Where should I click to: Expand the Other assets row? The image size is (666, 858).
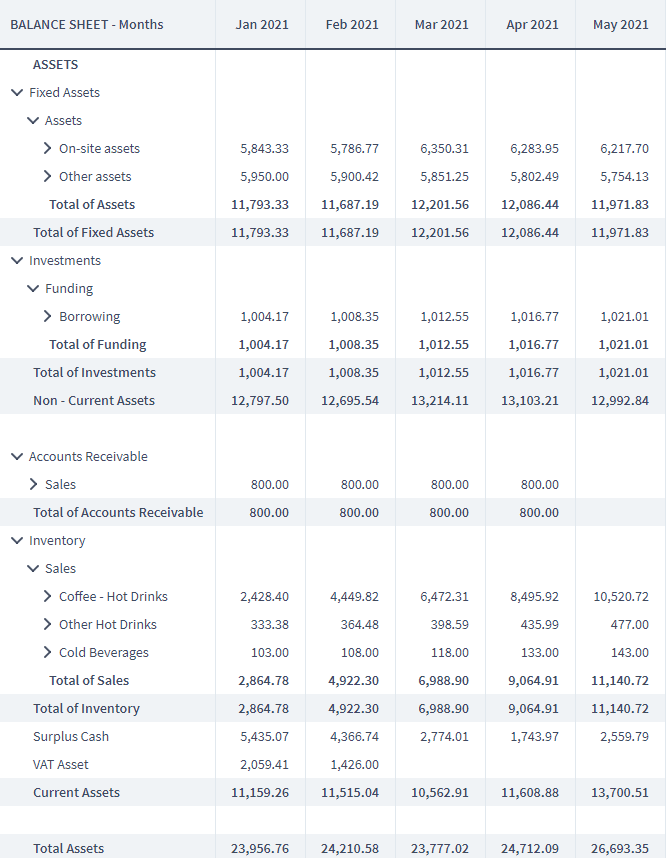tap(48, 176)
